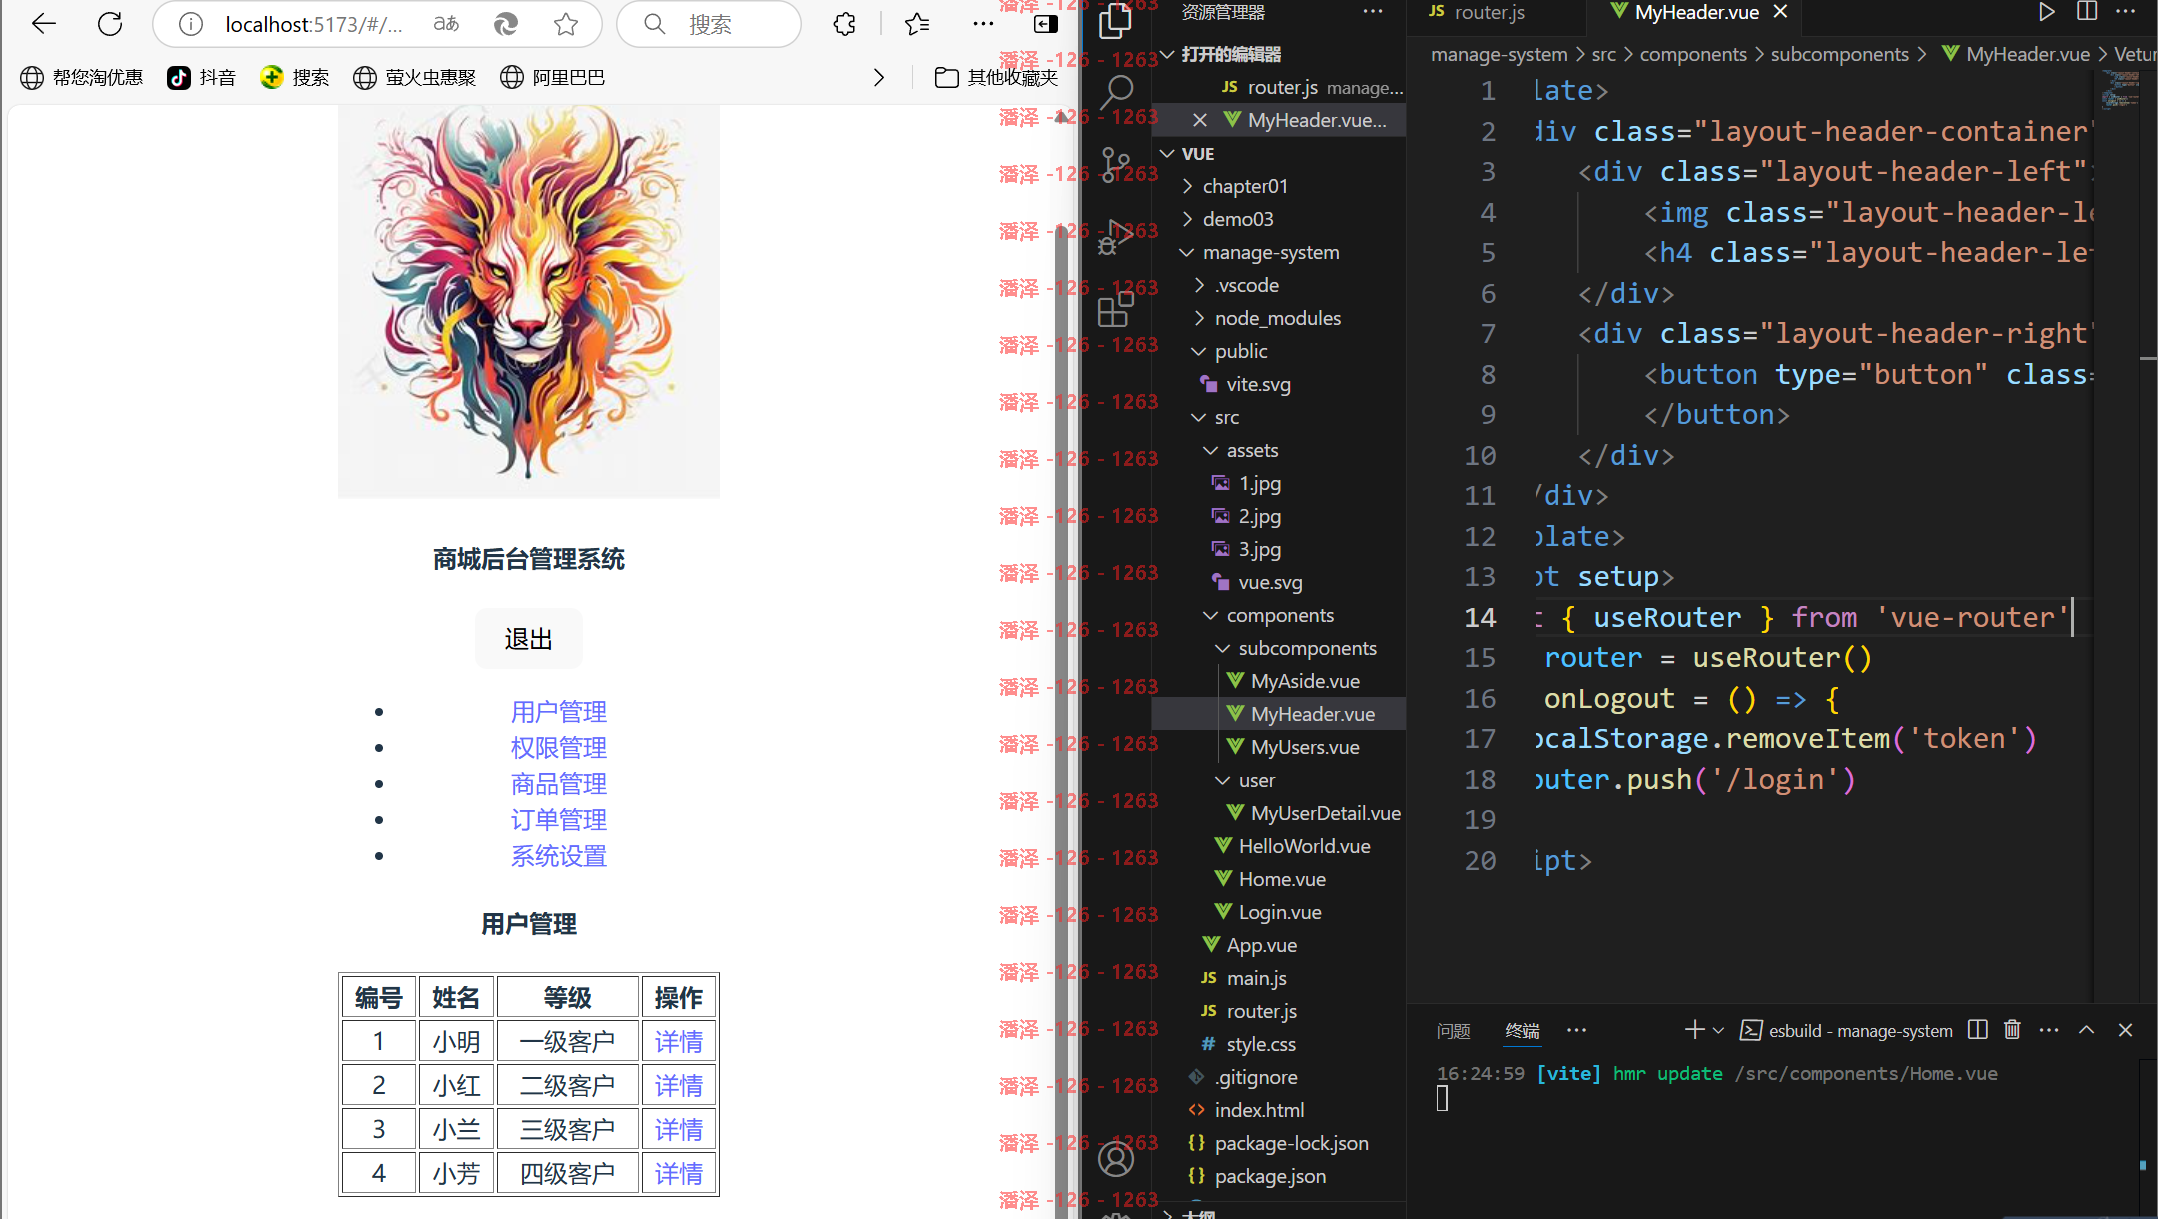
Task: Toggle the browser sidebar icon
Action: pyautogui.click(x=1046, y=24)
